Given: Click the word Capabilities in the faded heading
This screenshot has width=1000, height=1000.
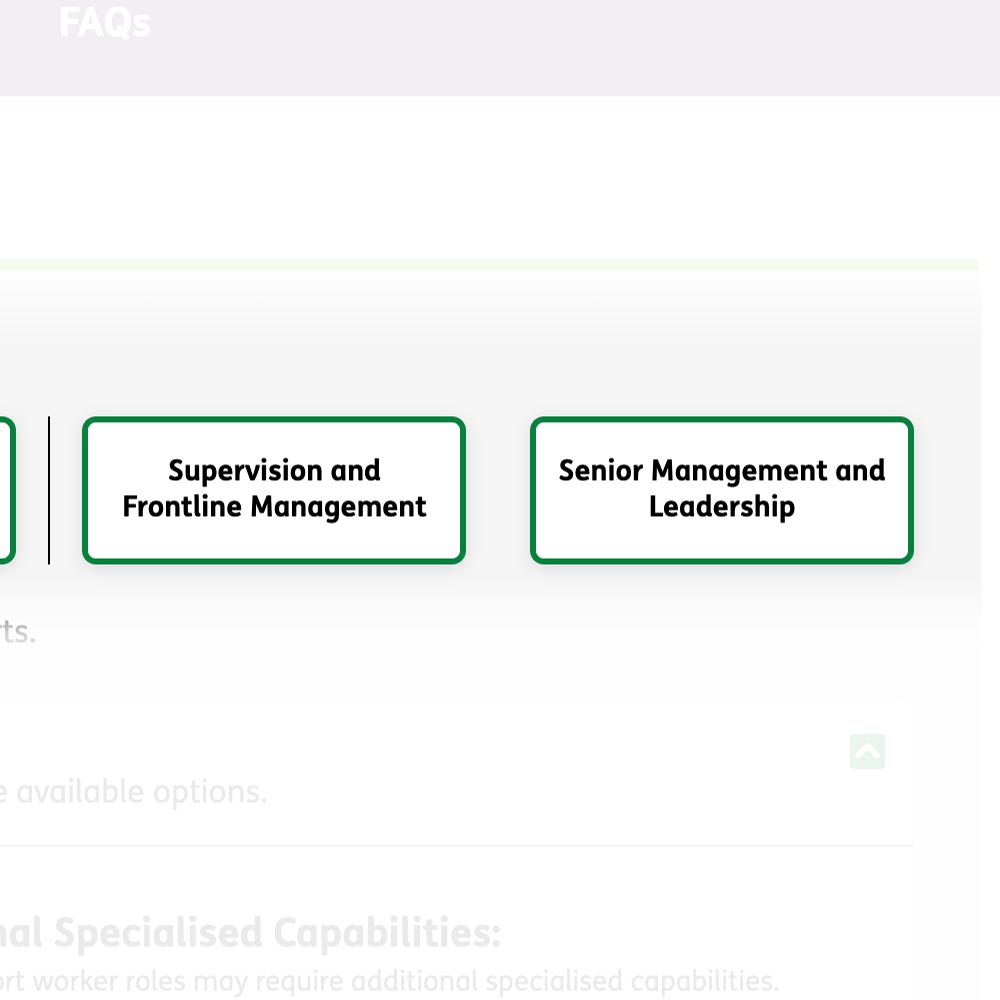Looking at the screenshot, I should (387, 932).
